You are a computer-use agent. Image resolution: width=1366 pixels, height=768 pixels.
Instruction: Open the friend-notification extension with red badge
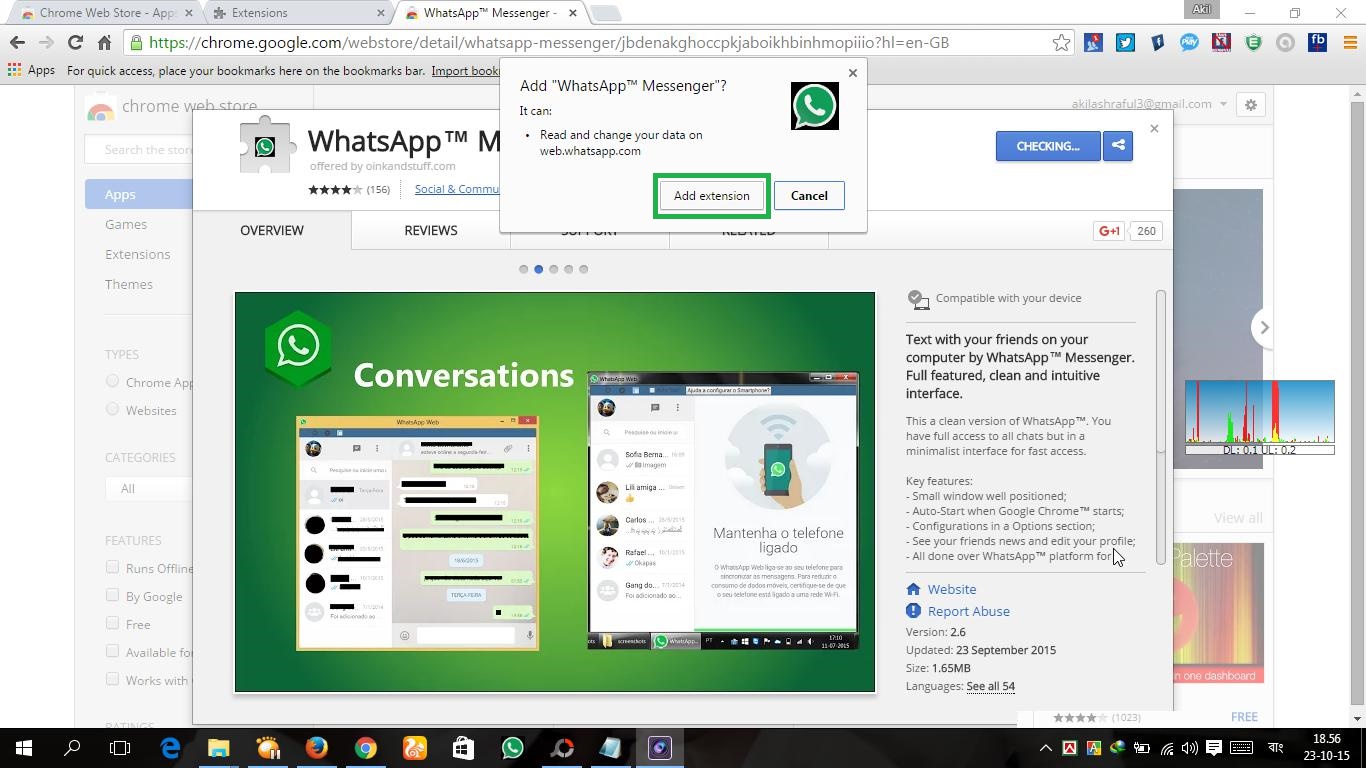[x=1094, y=42]
